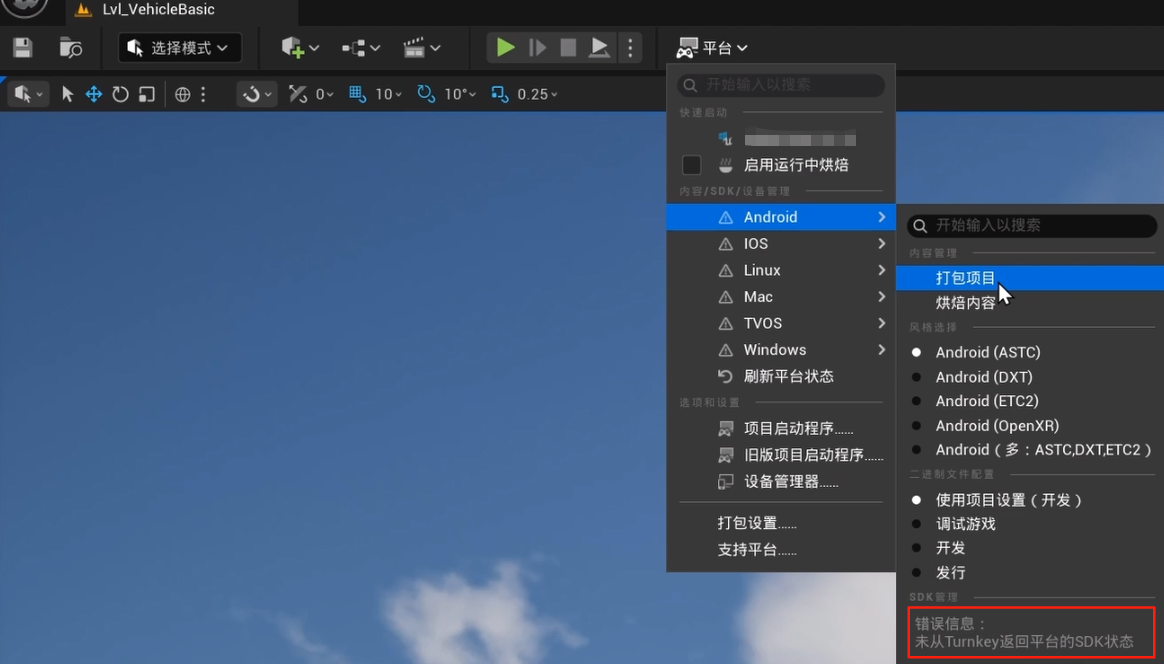
Task: Open the content browser search icon
Action: pos(71,48)
